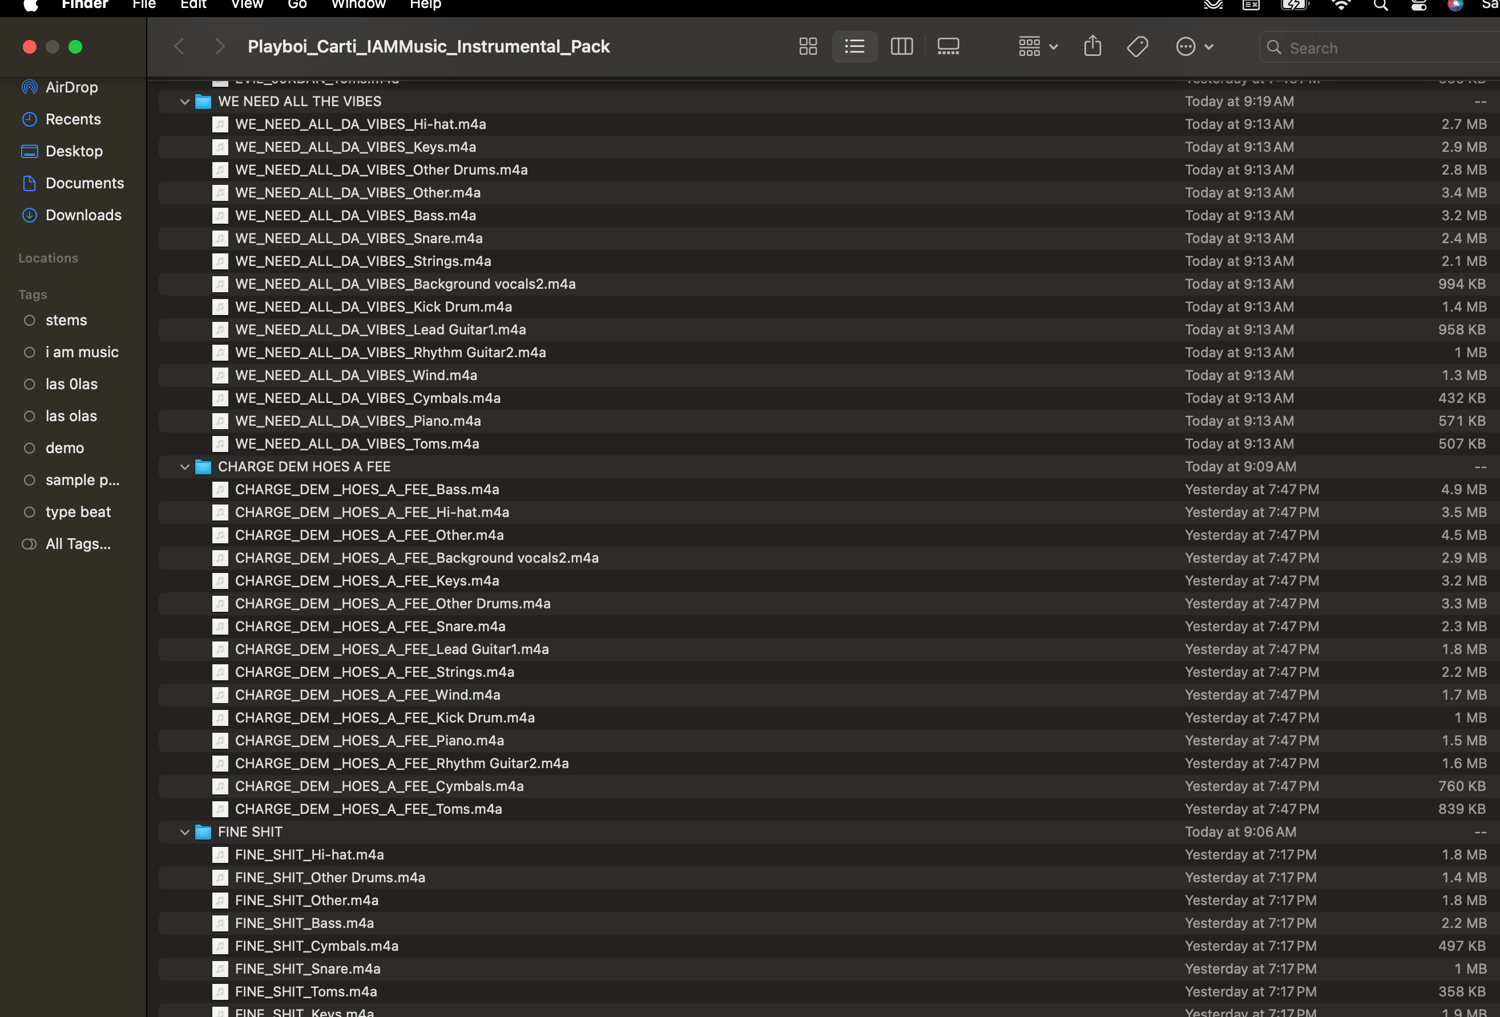Select WE_NEED_ALL_DA_VIBES_Toms.m4a file
Image resolution: width=1500 pixels, height=1017 pixels.
pos(827,444)
